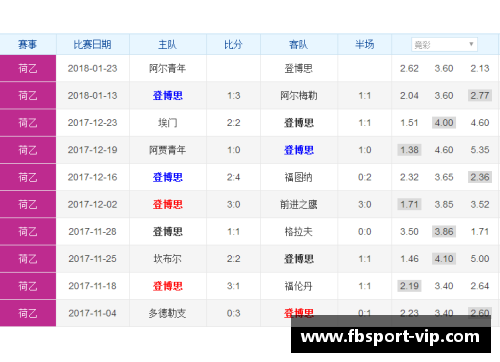Click the 荷乙 league cell on 2017-12-23 row
Screen dimensions: 500x362
point(28,123)
